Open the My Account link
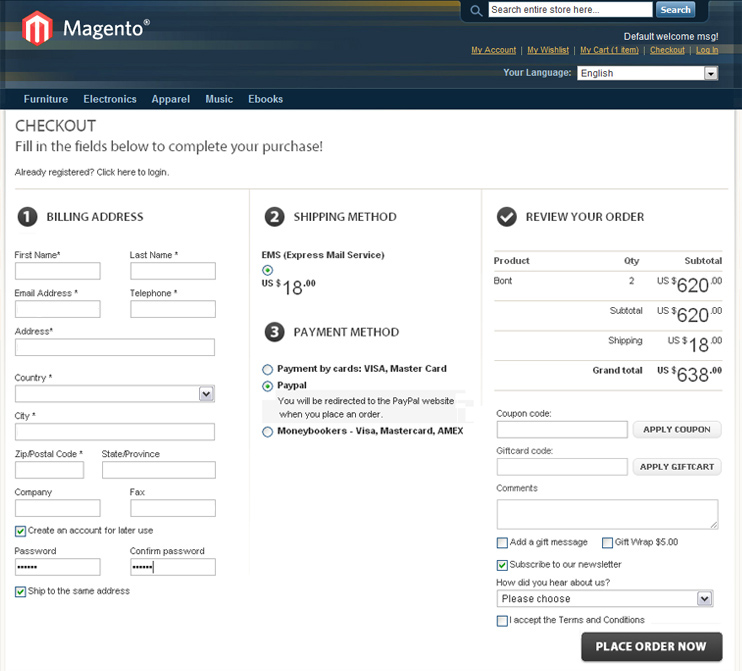The height and width of the screenshot is (671, 742). click(493, 50)
